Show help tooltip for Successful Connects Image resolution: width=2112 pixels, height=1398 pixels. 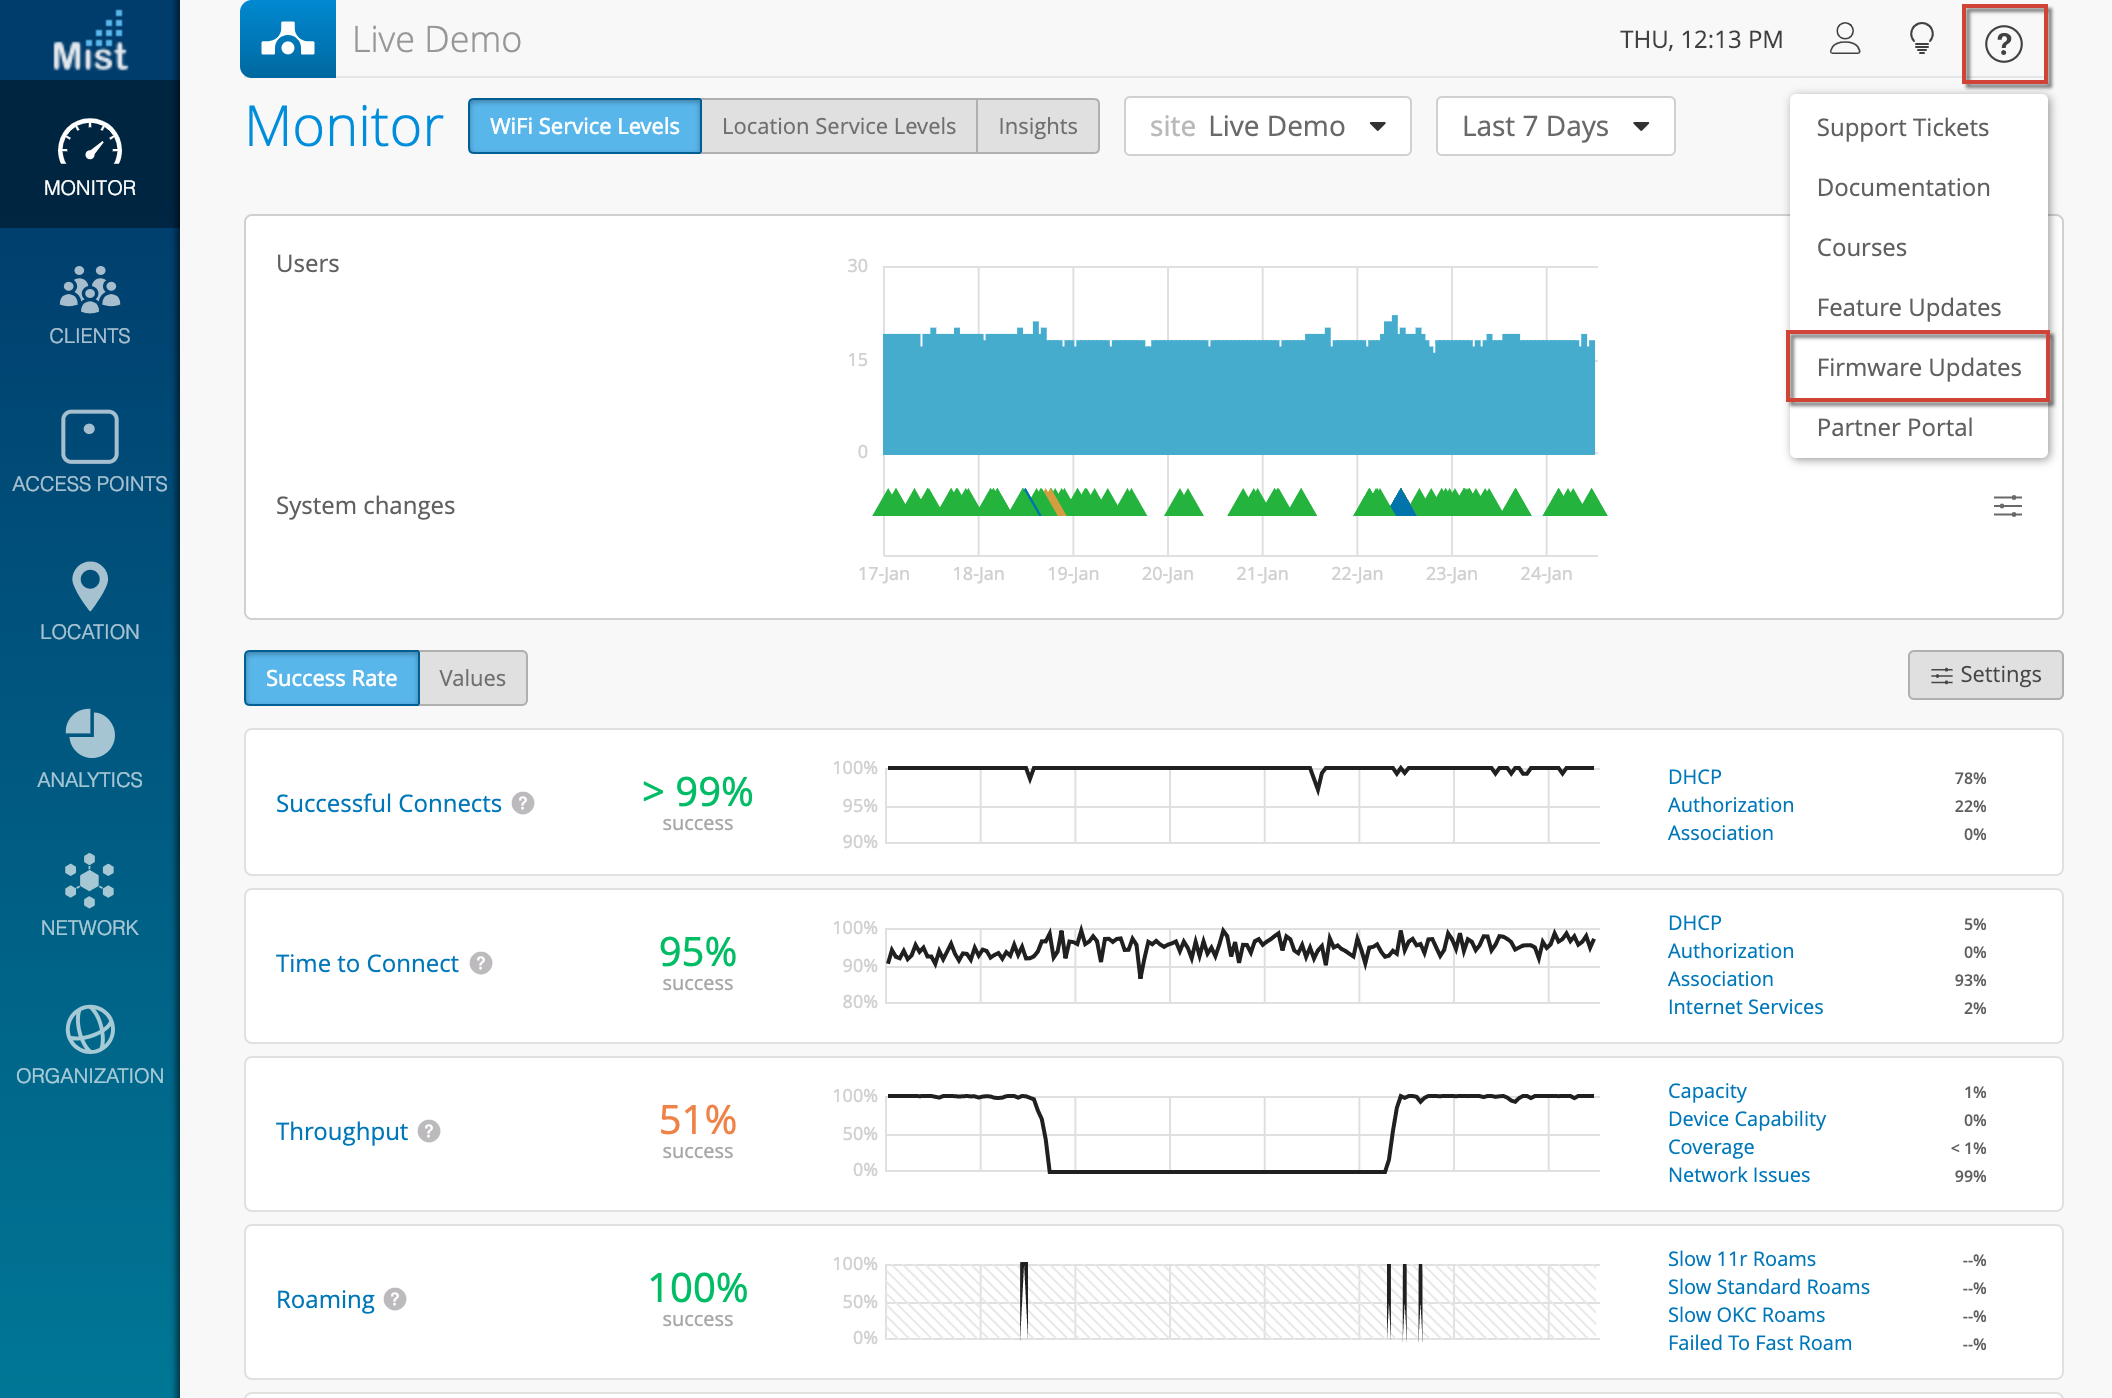click(523, 803)
